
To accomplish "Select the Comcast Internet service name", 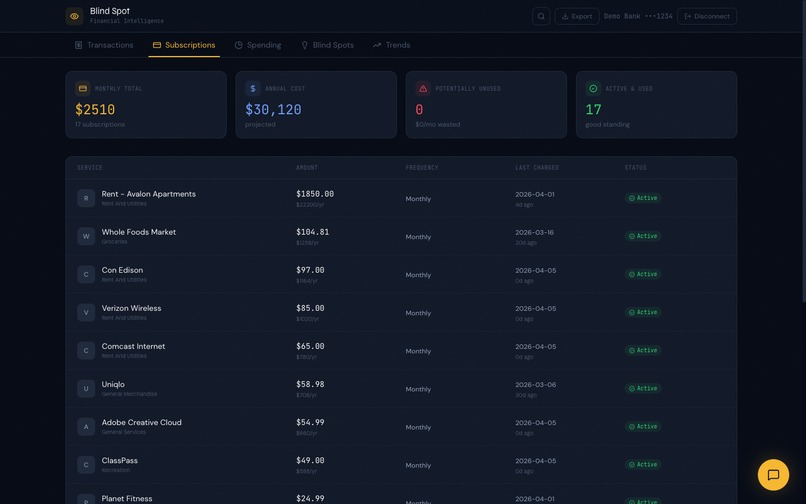I will pyautogui.click(x=134, y=346).
